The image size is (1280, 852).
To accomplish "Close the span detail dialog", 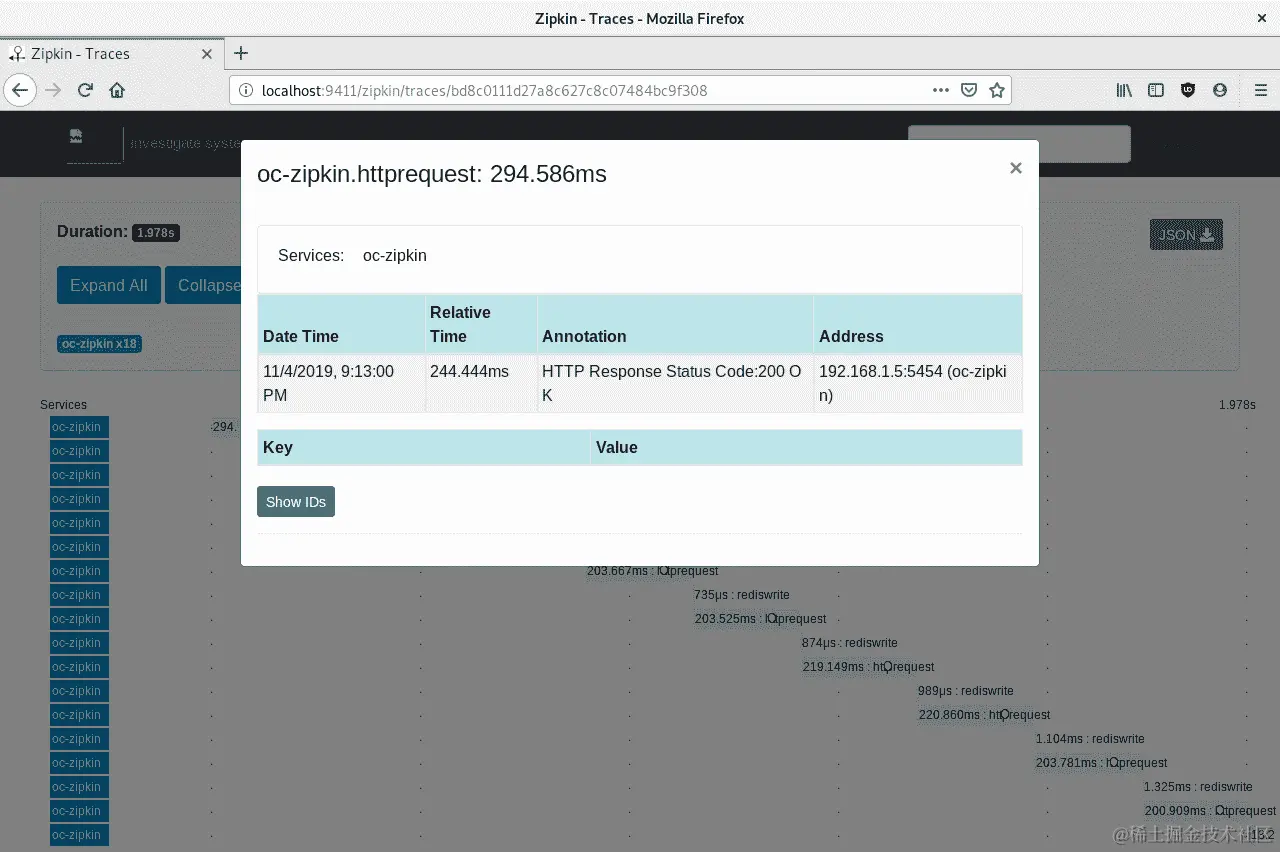I will (1016, 168).
